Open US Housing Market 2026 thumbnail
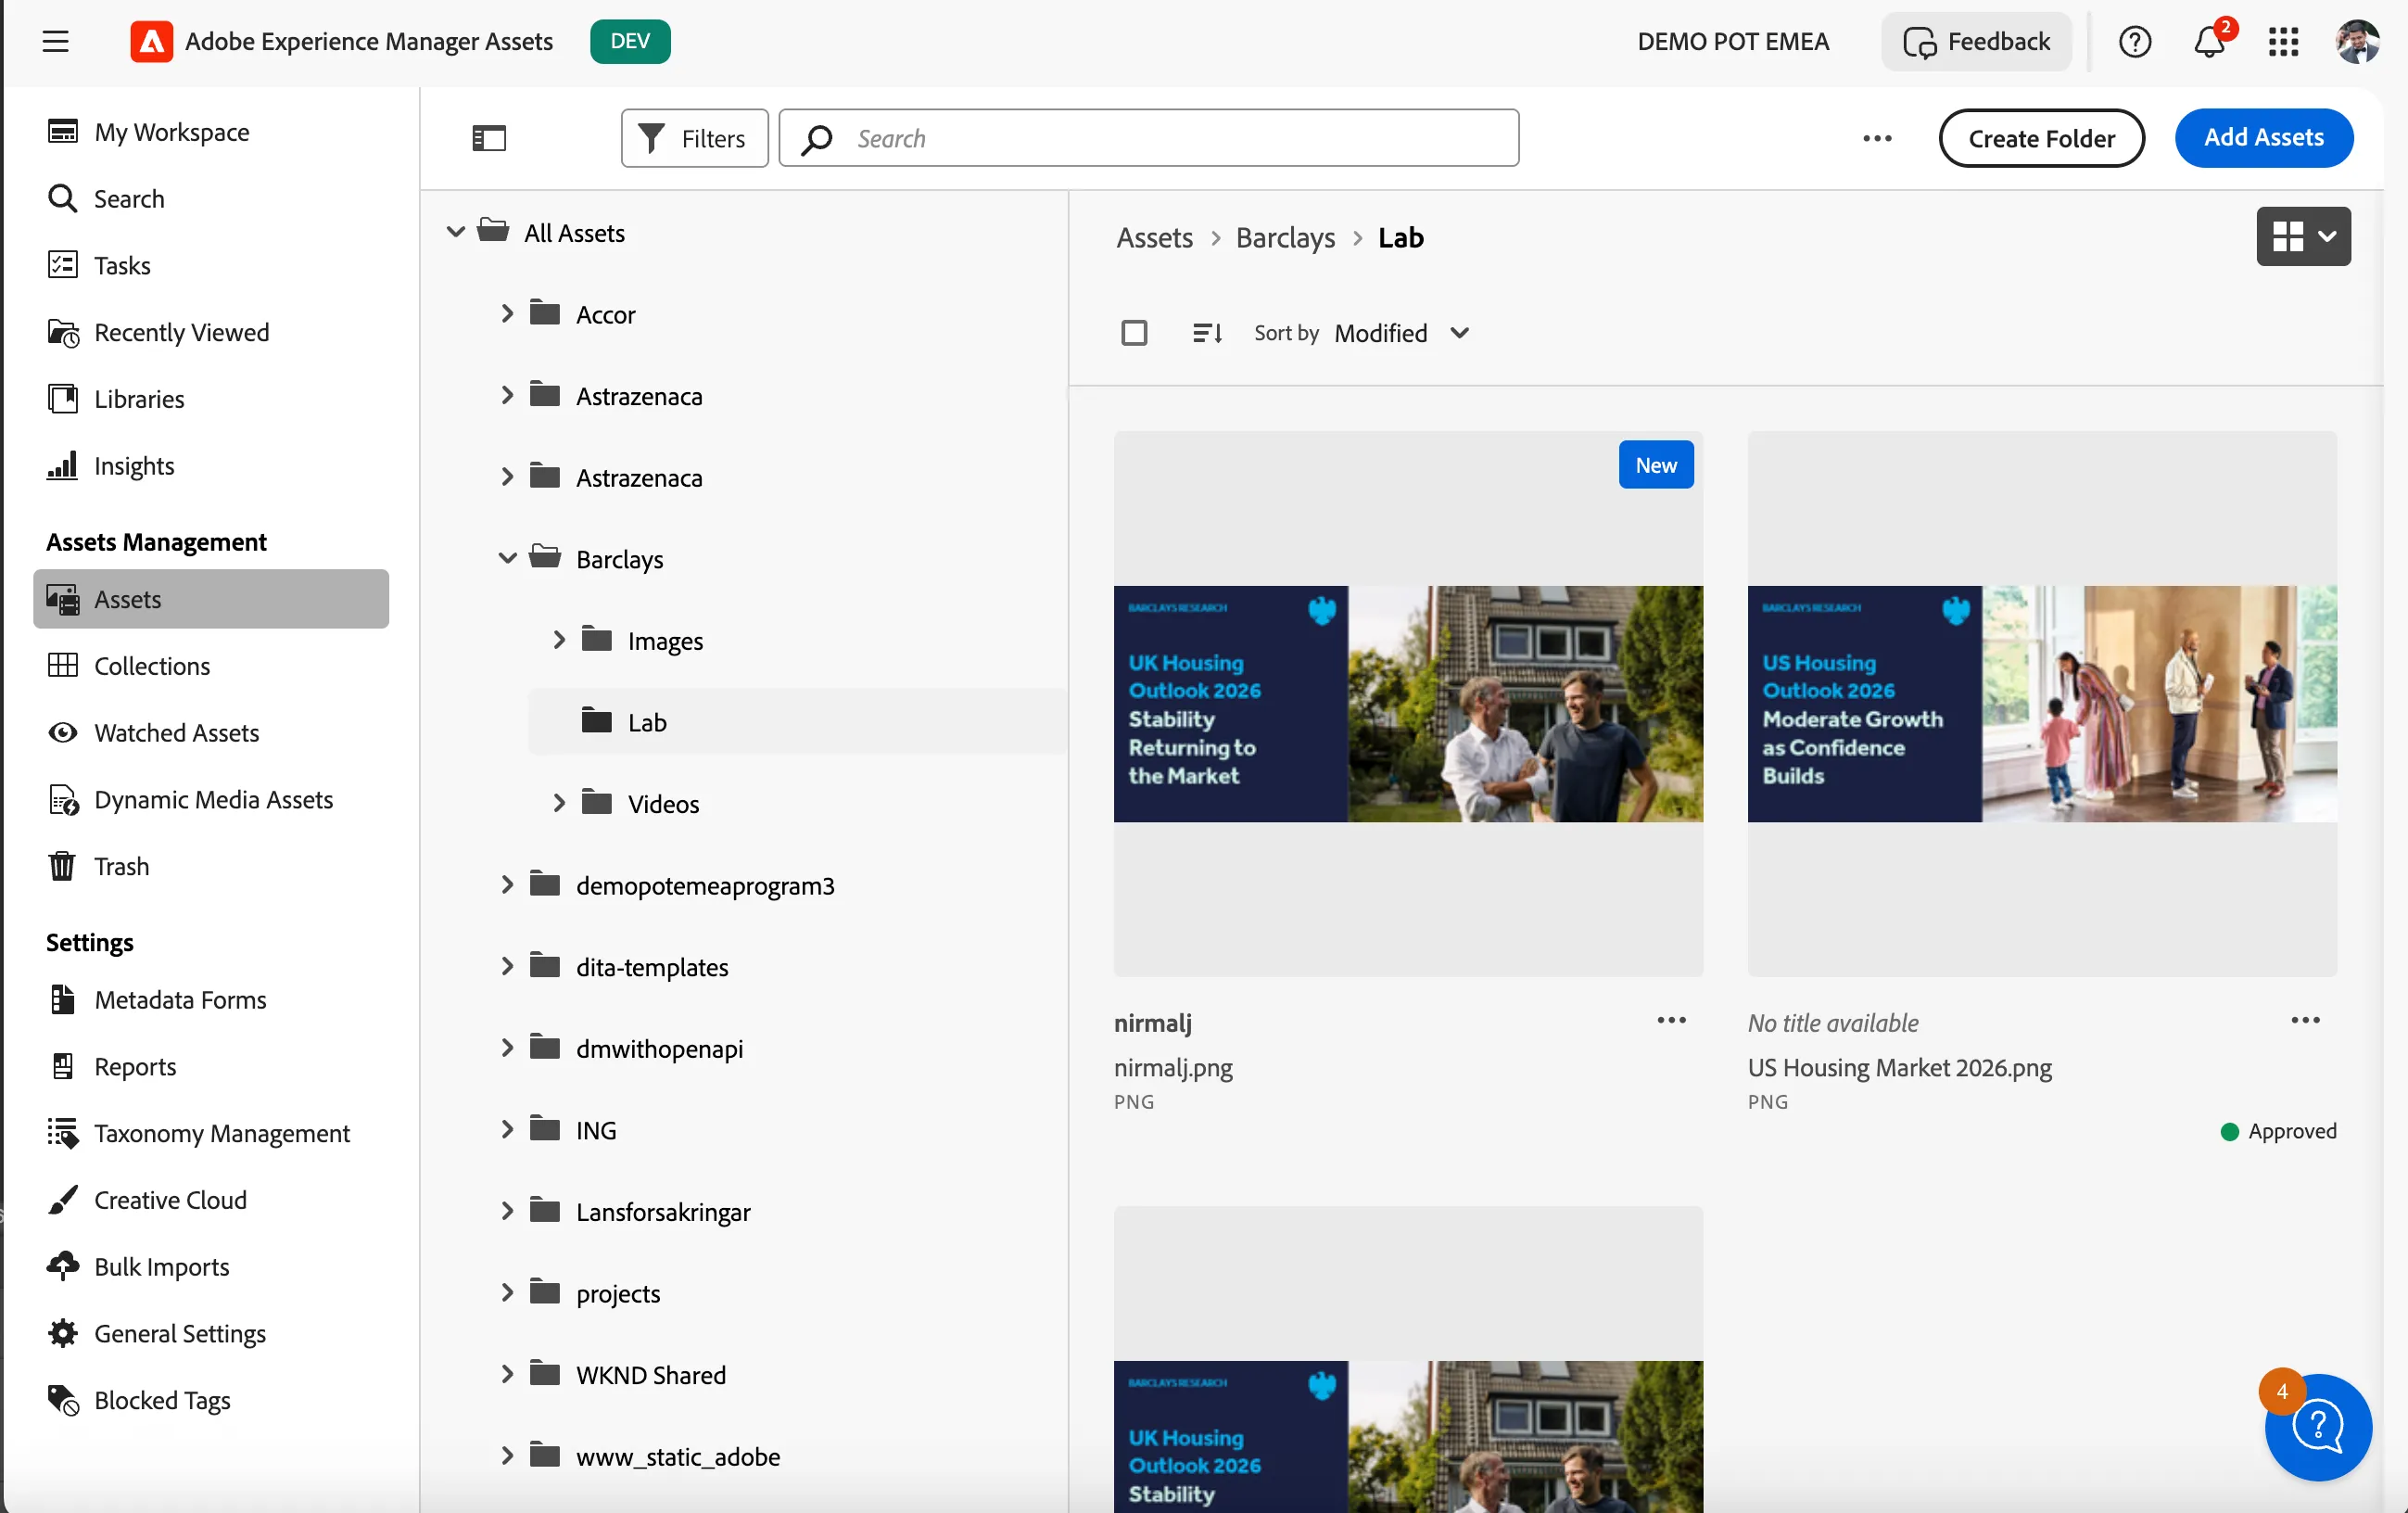This screenshot has width=2408, height=1513. [2041, 704]
